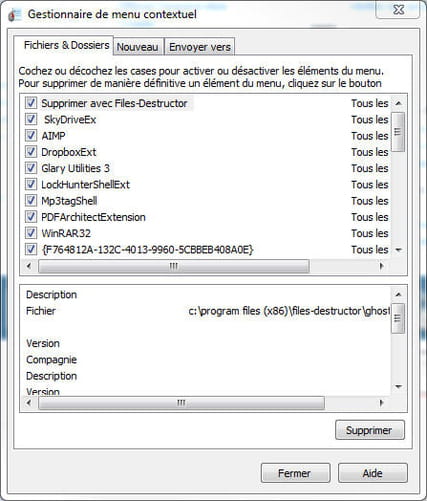The height and width of the screenshot is (501, 427).
Task: Click the description panel vertical scrollbar thumb
Action: [397, 318]
